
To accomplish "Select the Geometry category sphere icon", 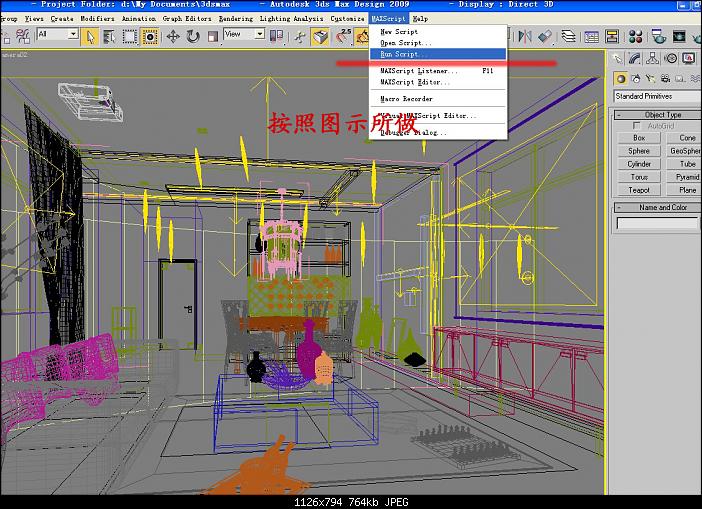I will tap(621, 79).
